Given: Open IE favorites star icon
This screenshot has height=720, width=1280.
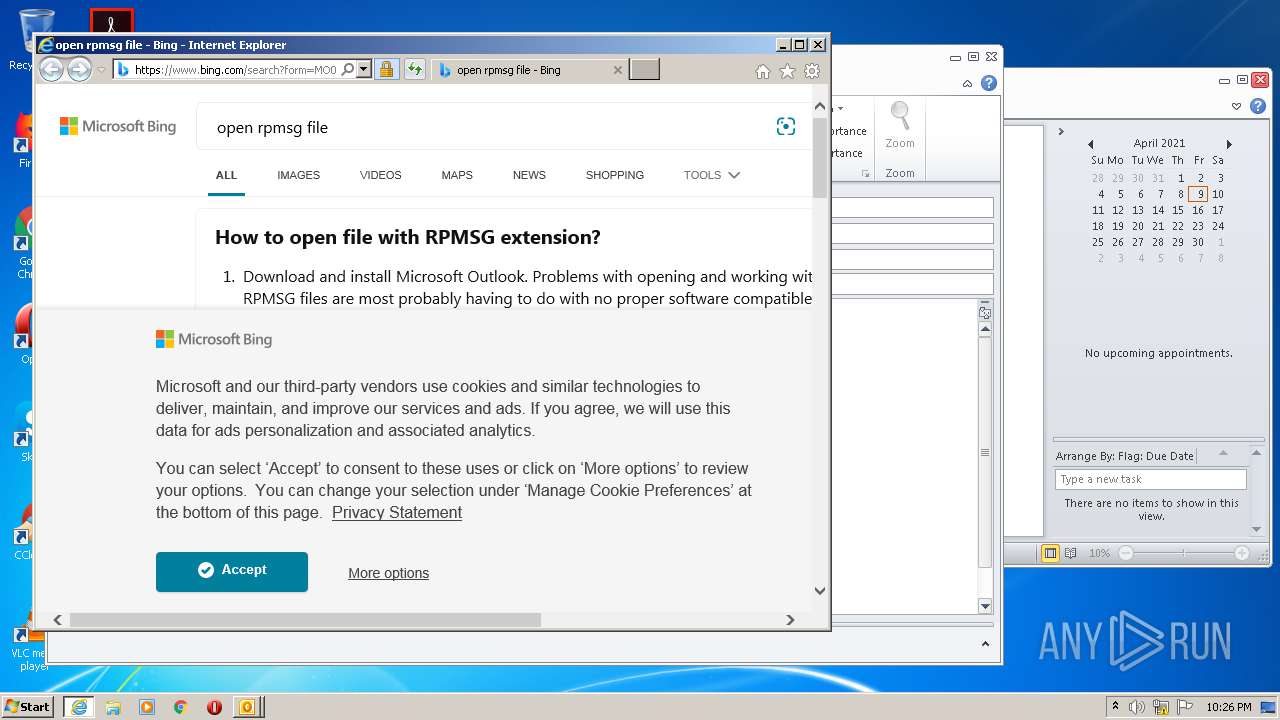Looking at the screenshot, I should pos(787,71).
